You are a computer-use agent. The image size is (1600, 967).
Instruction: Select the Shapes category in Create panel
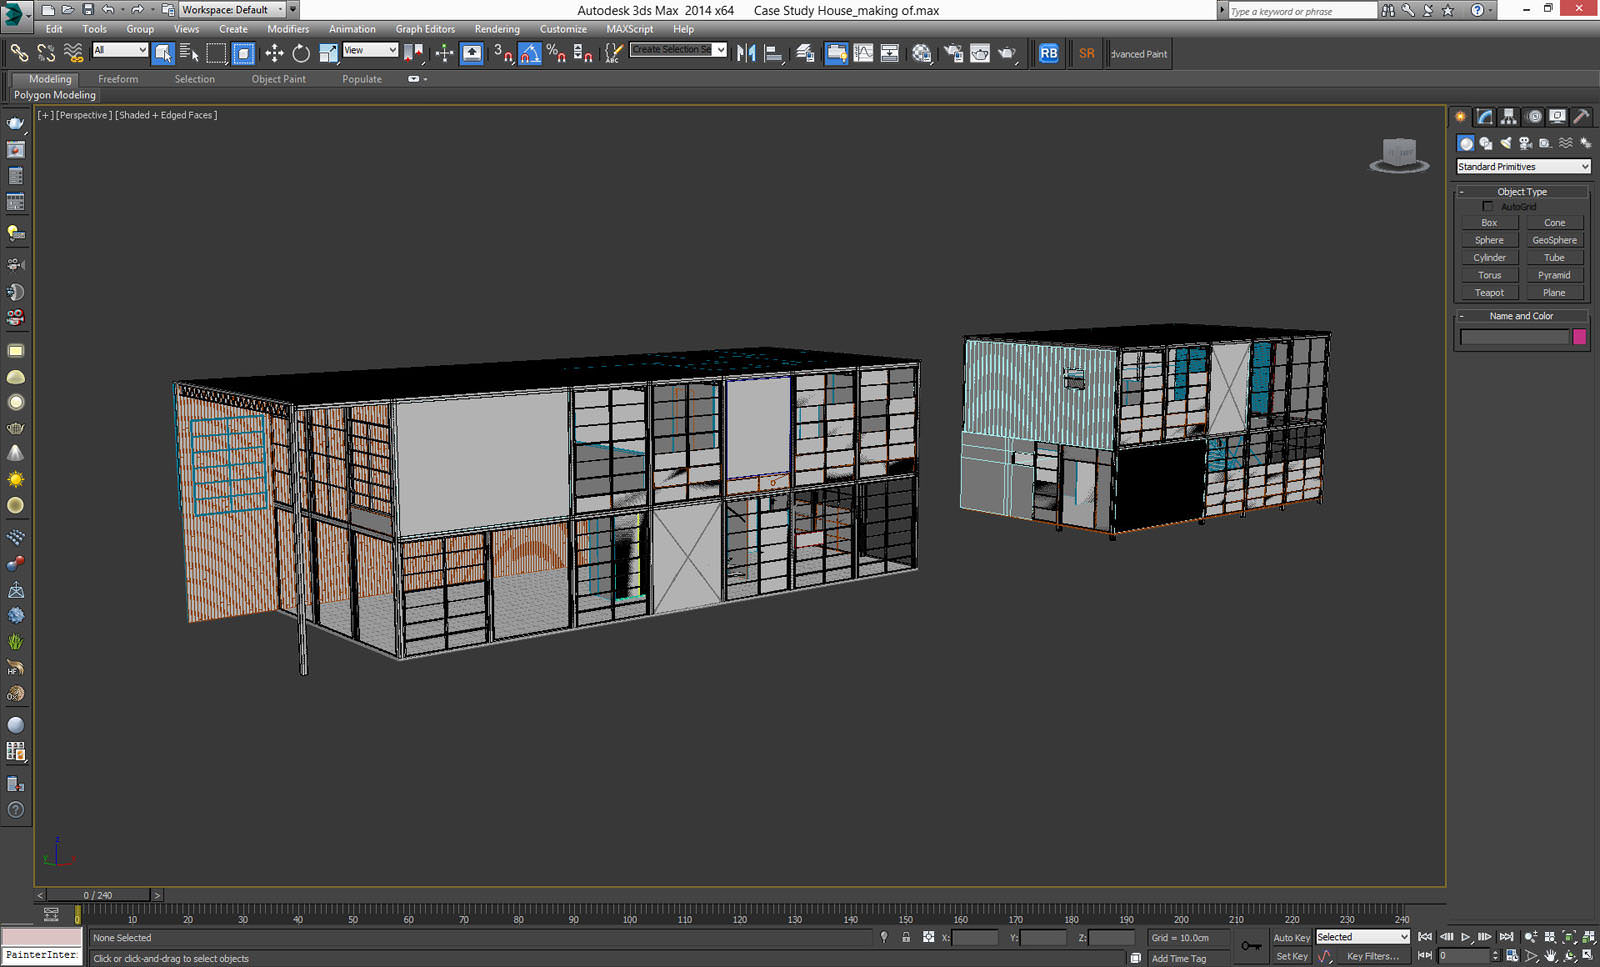(x=1486, y=143)
